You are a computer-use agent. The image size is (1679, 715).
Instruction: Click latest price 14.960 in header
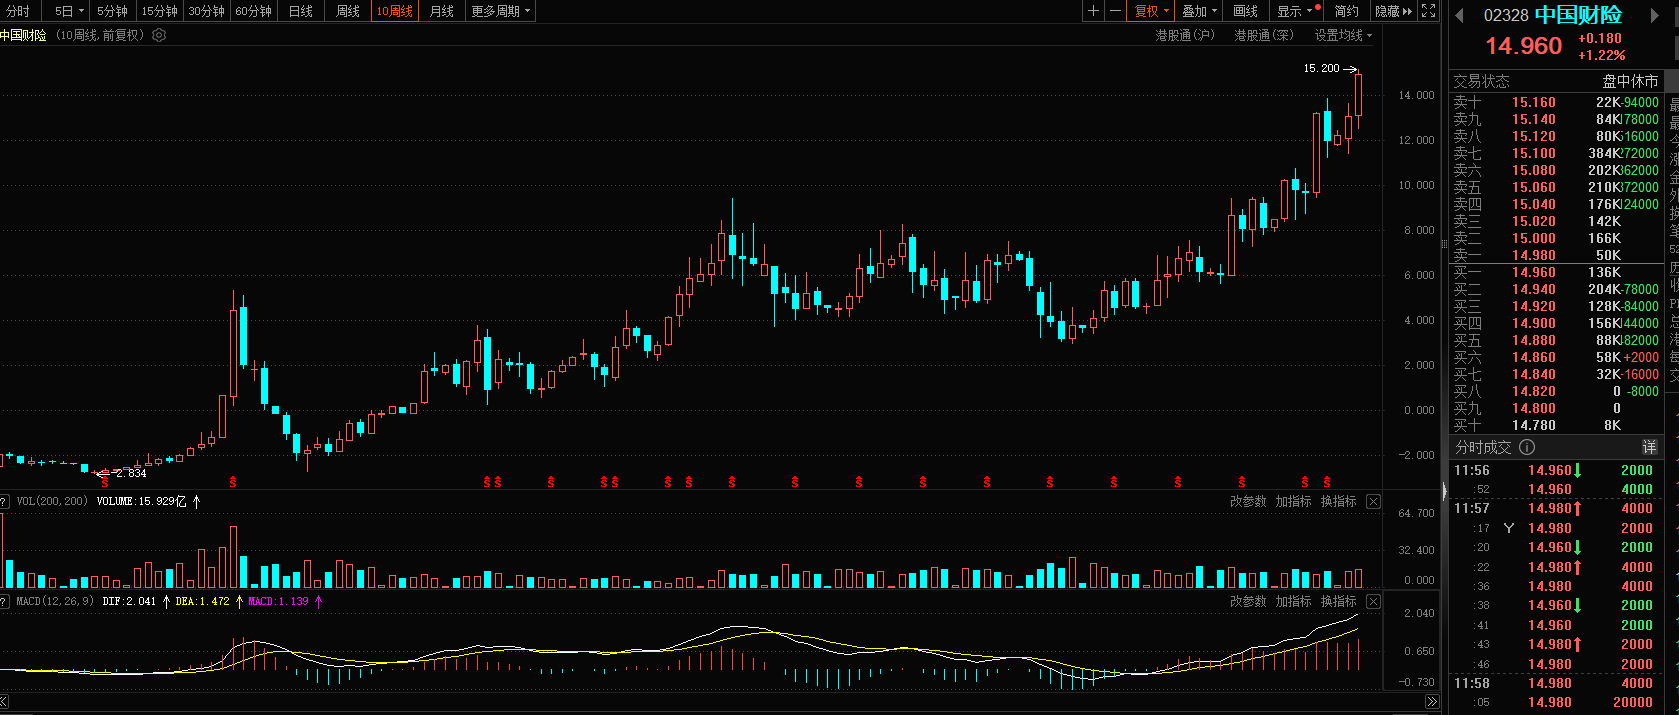(x=1523, y=46)
